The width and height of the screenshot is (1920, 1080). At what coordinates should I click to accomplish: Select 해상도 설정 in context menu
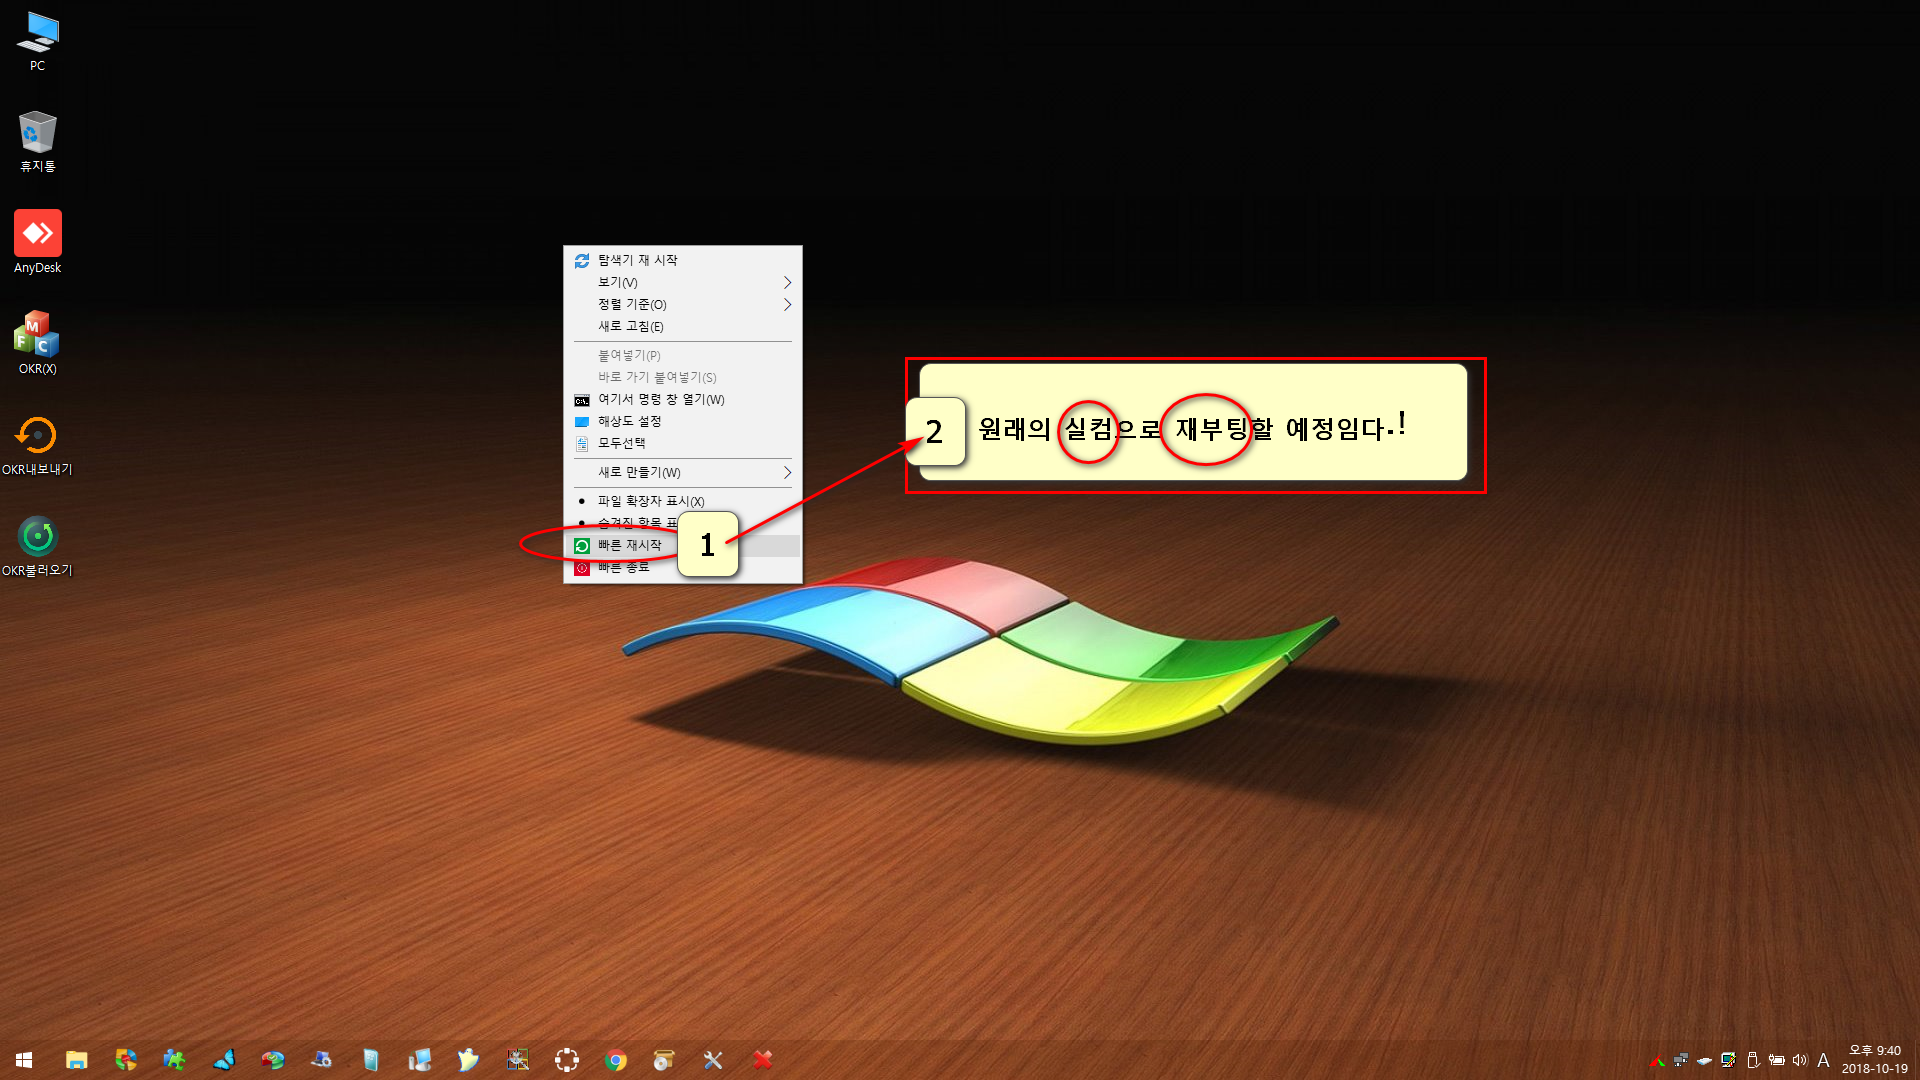[682, 421]
